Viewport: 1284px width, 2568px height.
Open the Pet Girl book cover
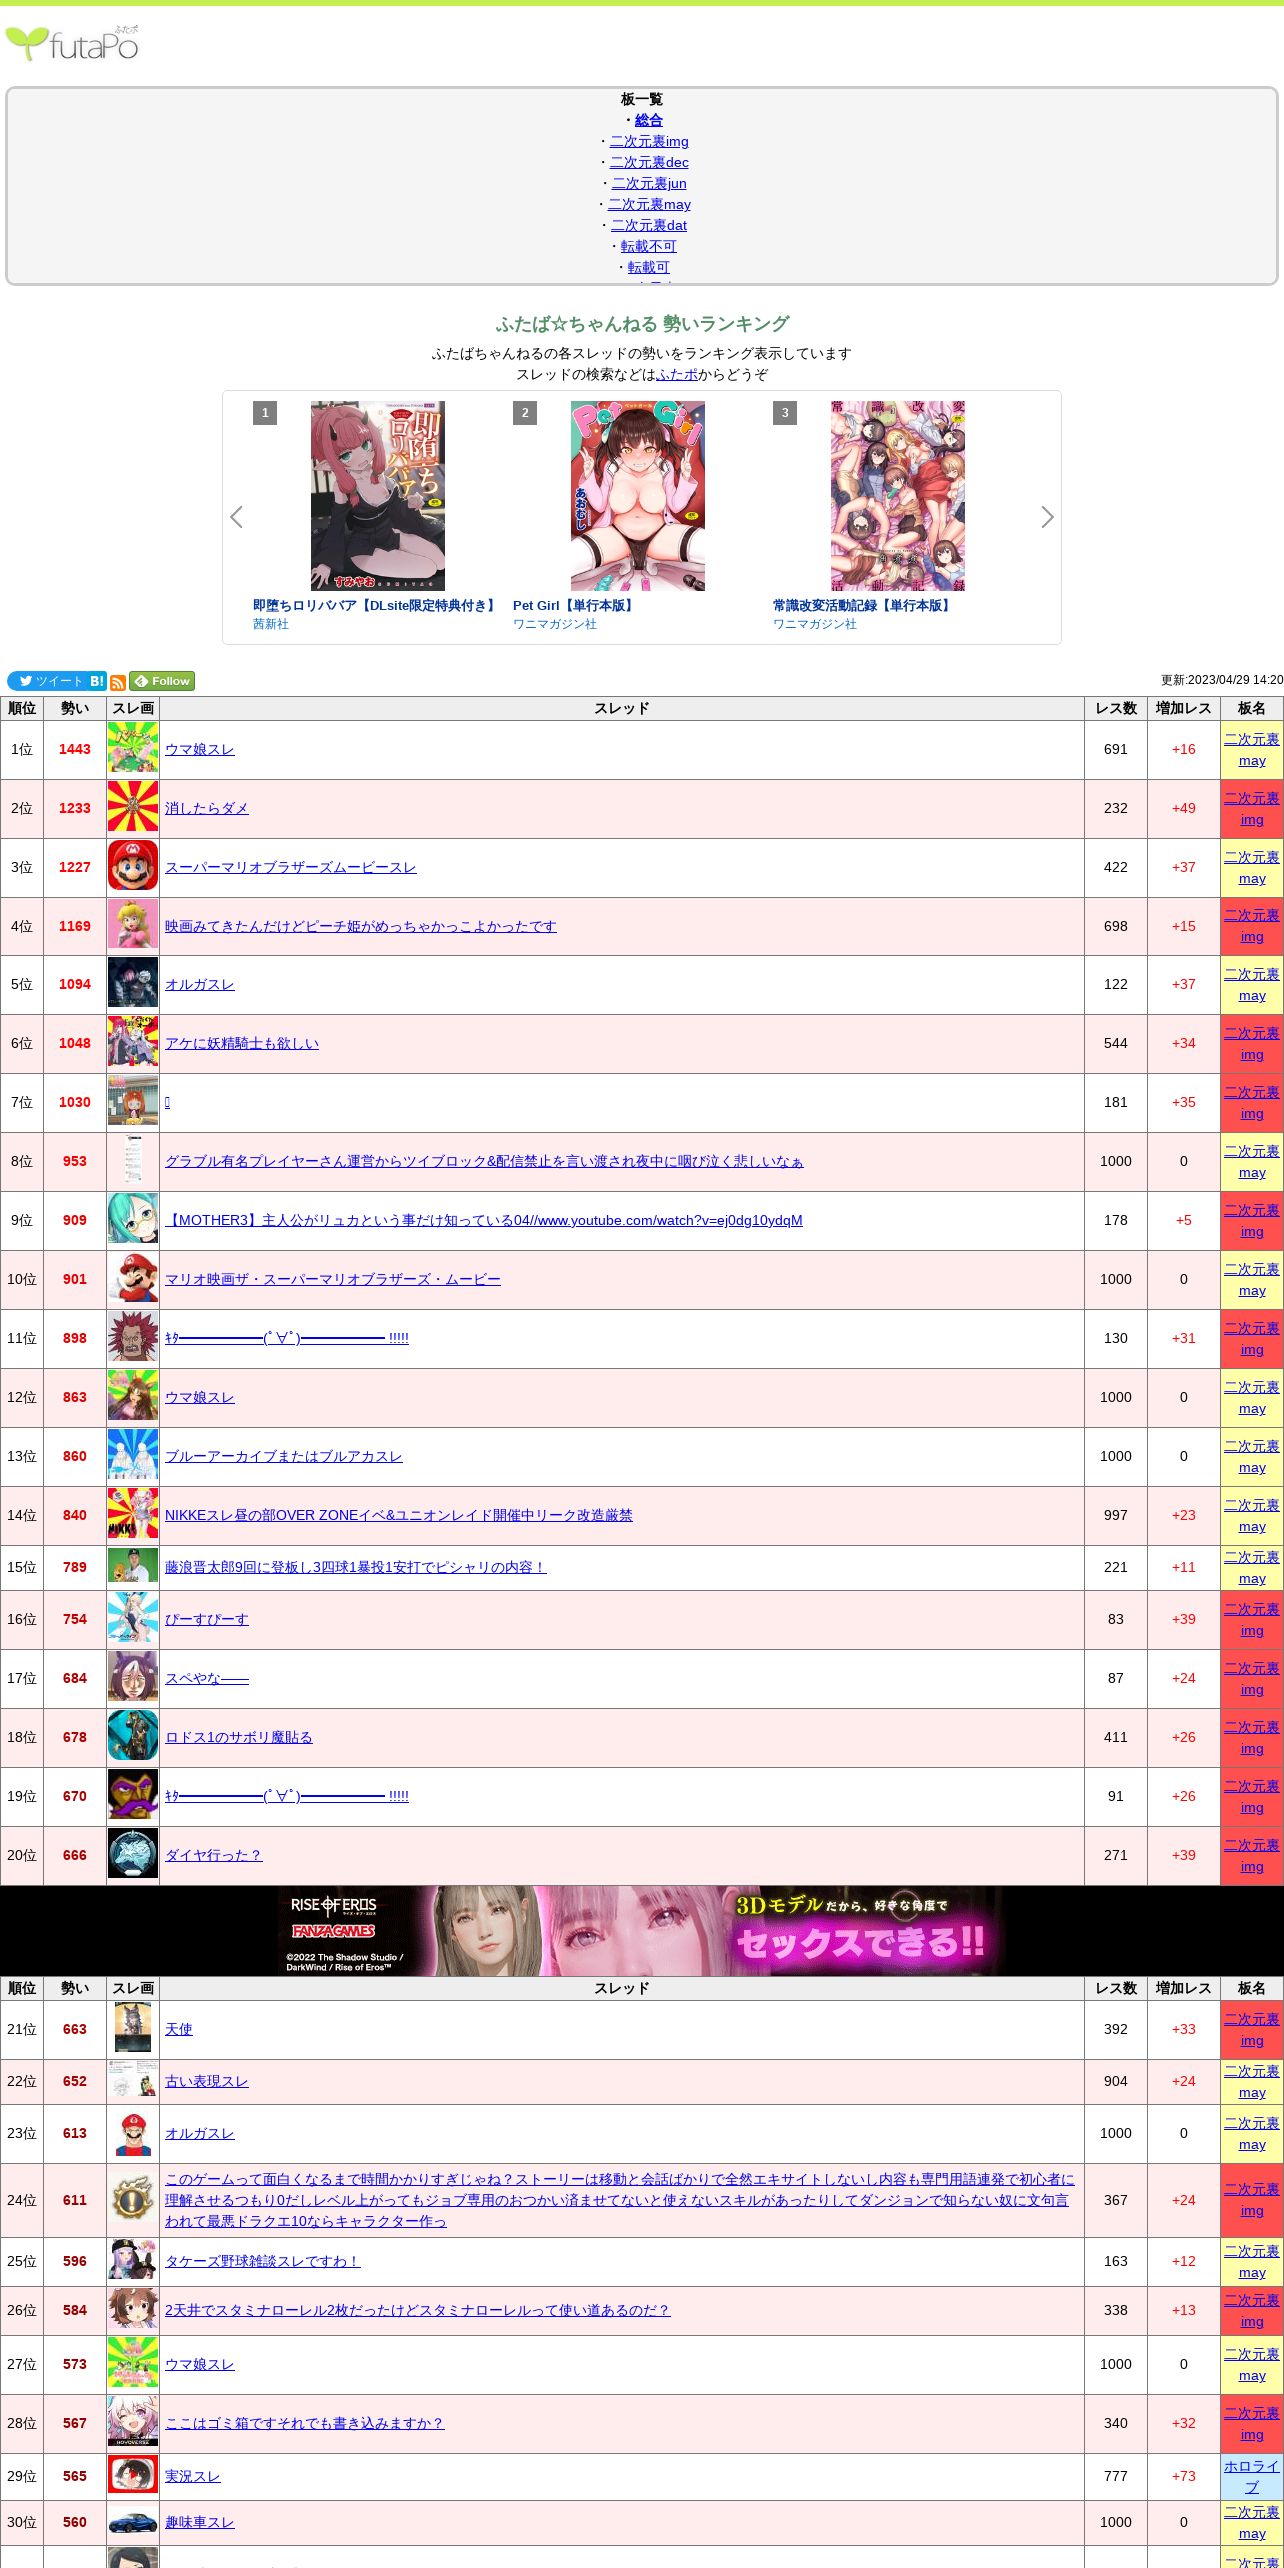(x=638, y=496)
